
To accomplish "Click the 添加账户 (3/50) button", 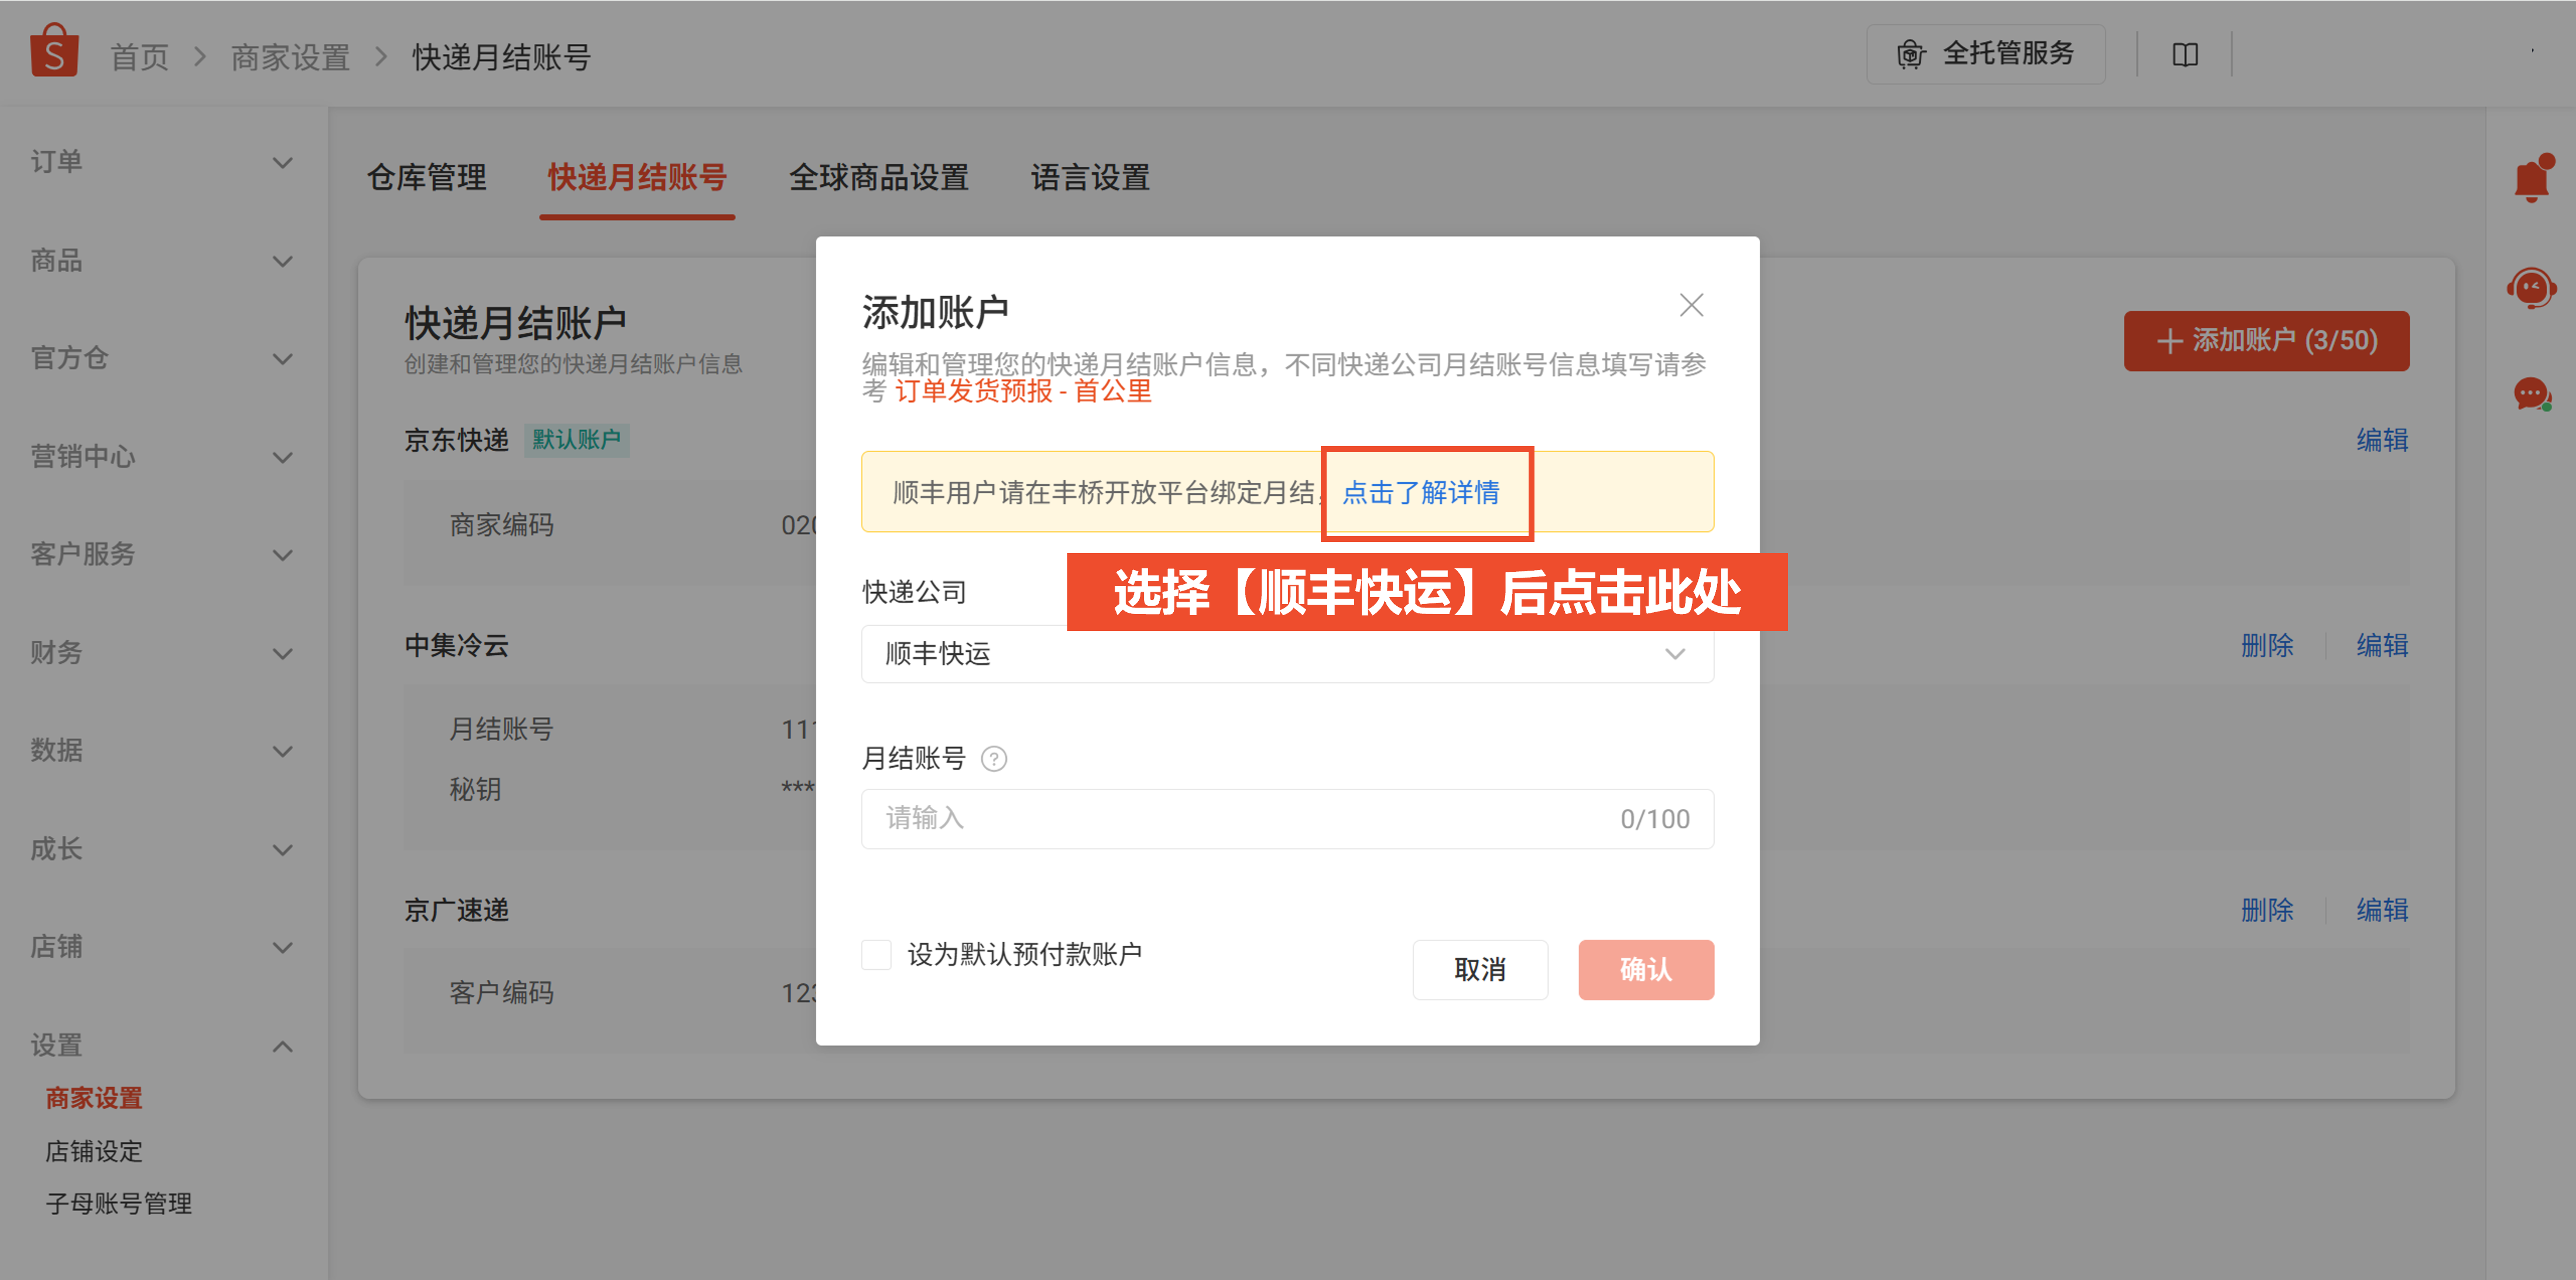I will [2266, 341].
